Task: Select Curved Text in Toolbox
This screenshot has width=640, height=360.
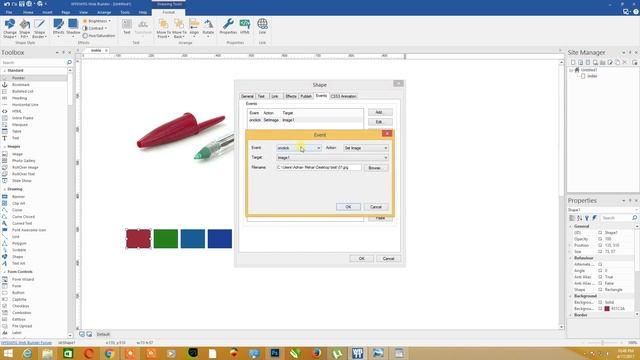Action: tap(22, 223)
